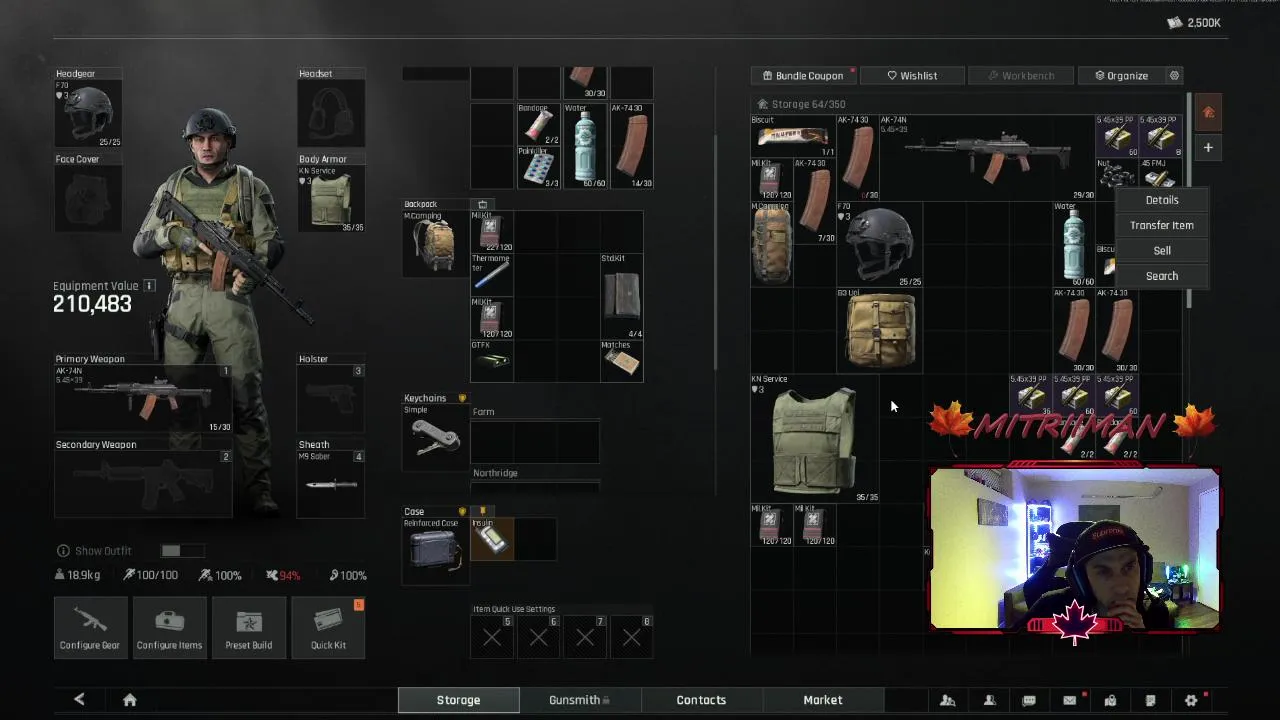
Task: Select the B3 Uni rig in storage
Action: 879,331
